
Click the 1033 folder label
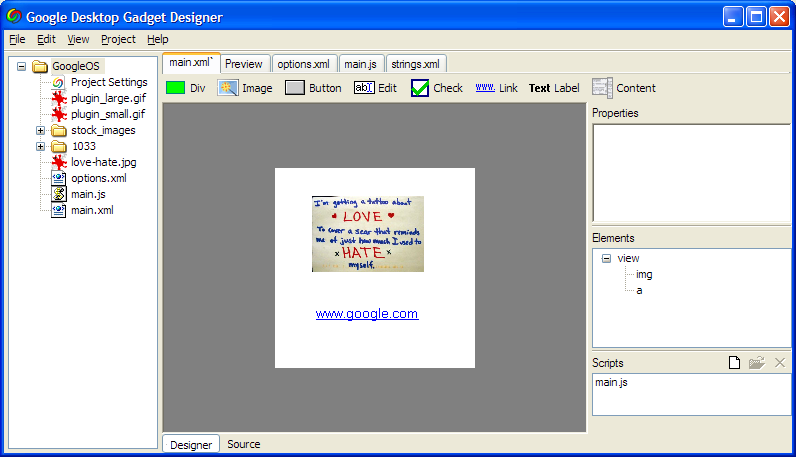tap(84, 146)
